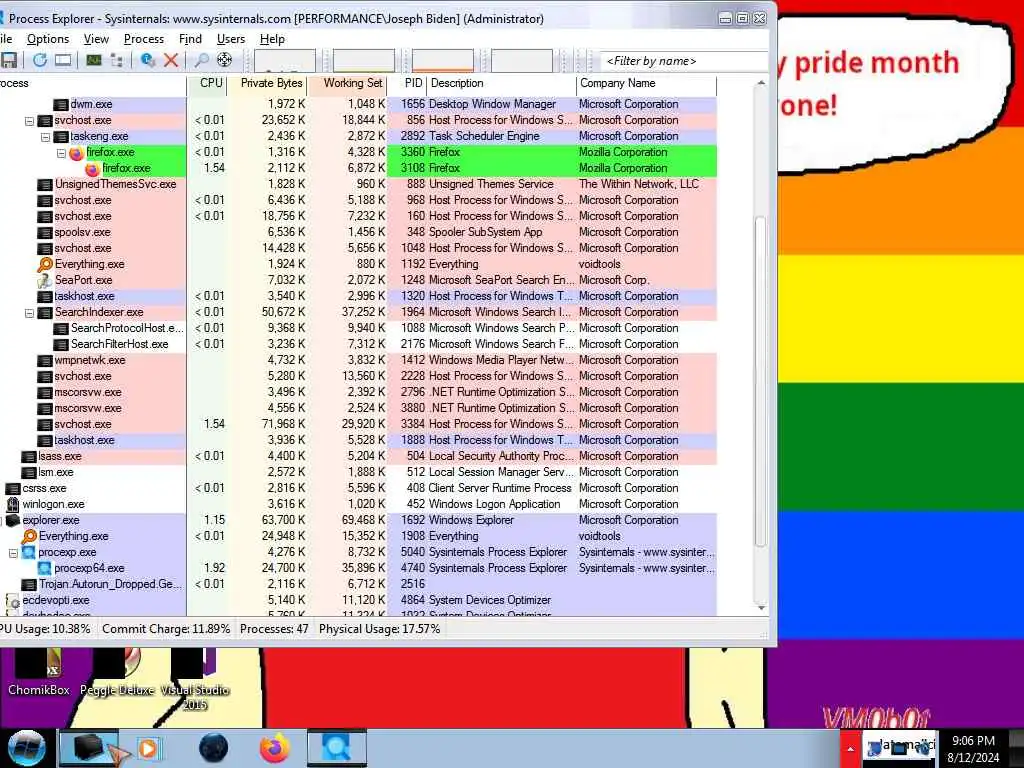The width and height of the screenshot is (1024, 768).
Task: Click the explorer.exe process icon
Action: pyautogui.click(x=12, y=520)
